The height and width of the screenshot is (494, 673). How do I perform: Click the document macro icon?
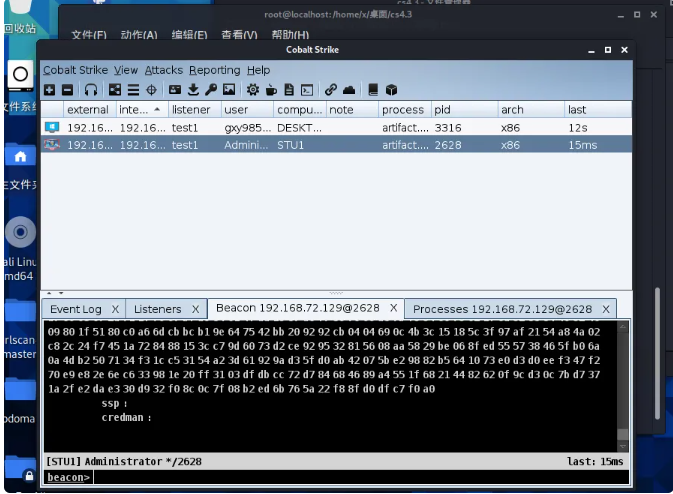289,90
